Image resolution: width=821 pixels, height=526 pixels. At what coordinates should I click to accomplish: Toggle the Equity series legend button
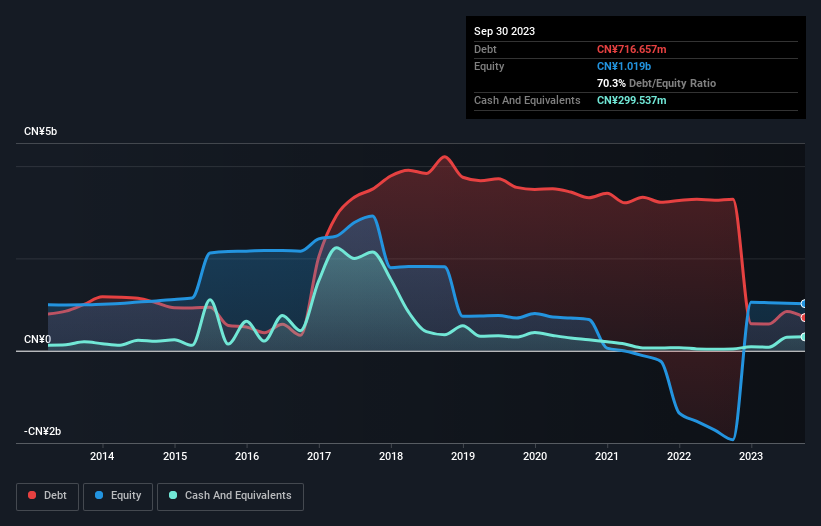coord(118,496)
